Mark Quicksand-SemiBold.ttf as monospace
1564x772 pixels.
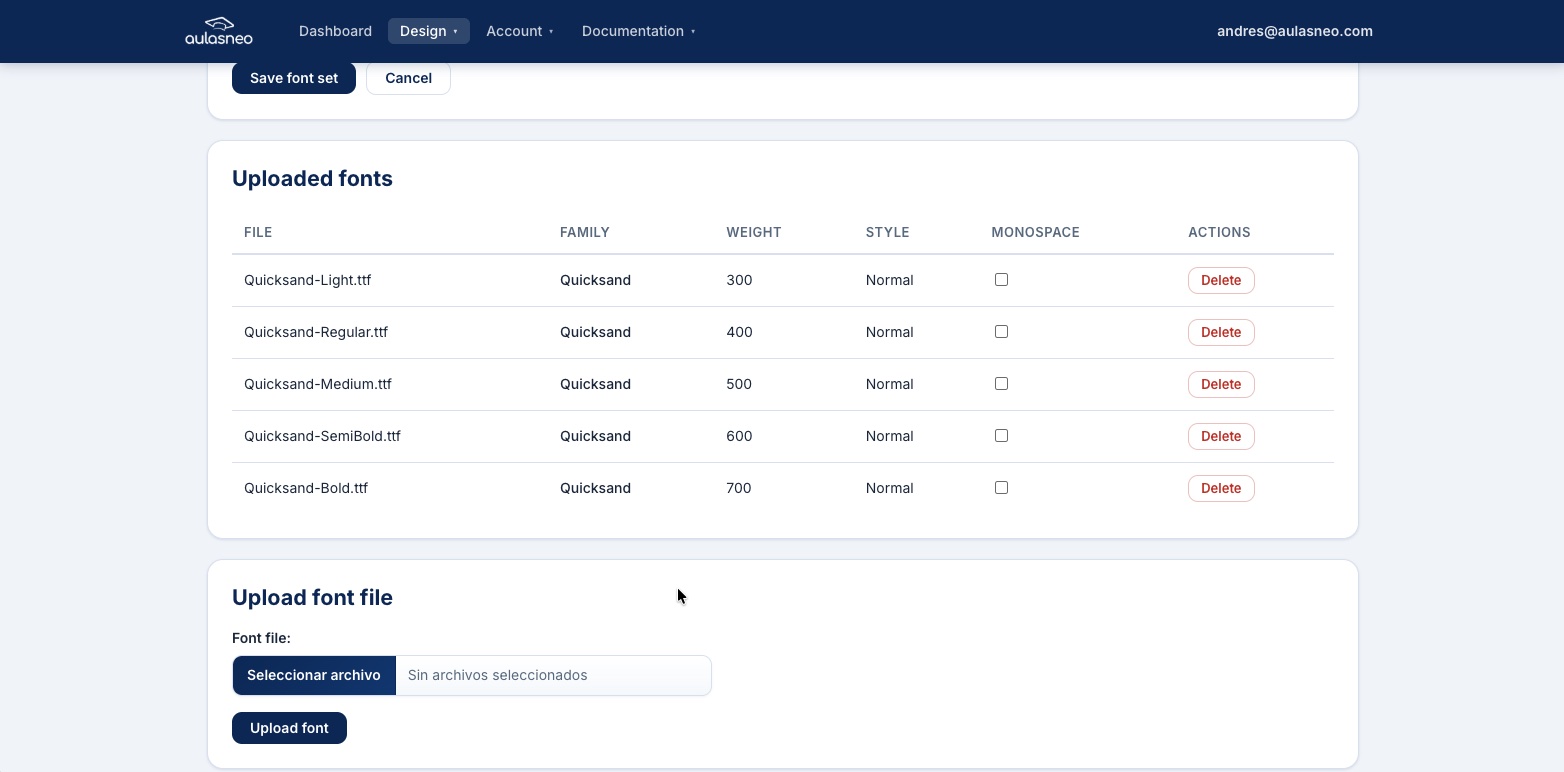[x=1001, y=436]
